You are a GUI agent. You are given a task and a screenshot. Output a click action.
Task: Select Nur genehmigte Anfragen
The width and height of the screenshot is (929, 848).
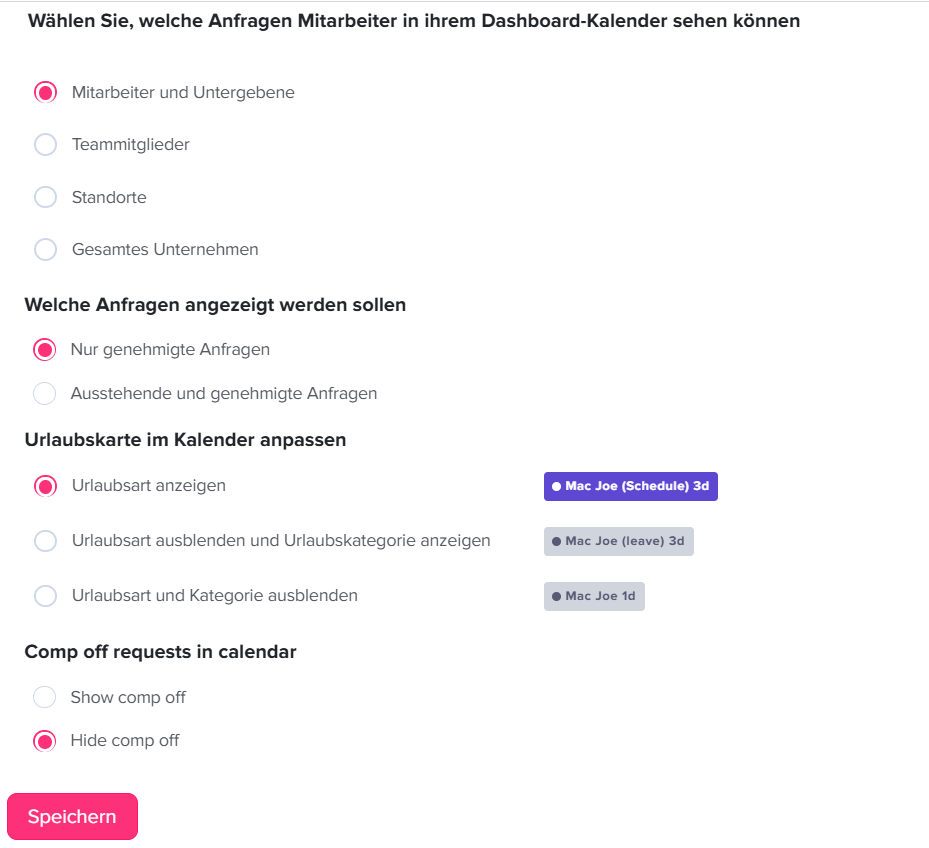(x=45, y=349)
